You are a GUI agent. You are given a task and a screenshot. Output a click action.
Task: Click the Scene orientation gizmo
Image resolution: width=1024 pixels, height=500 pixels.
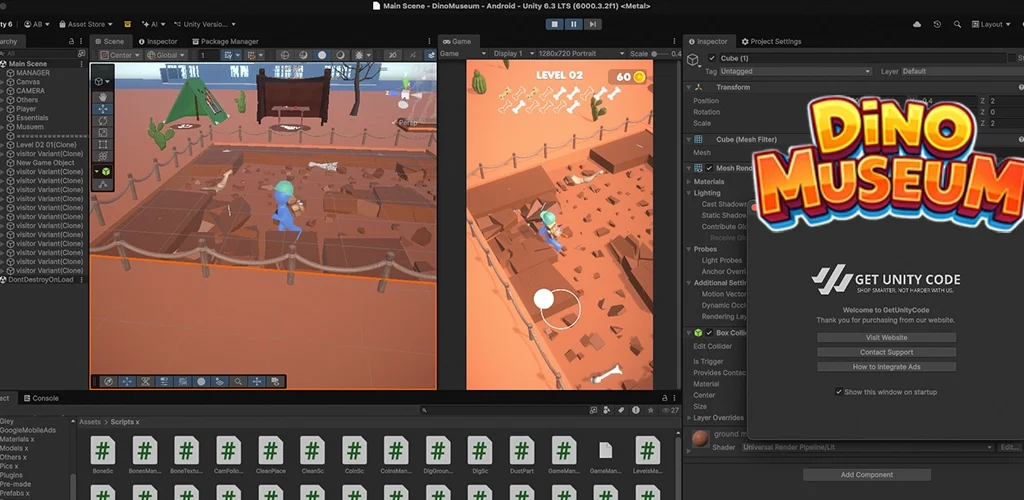[405, 93]
